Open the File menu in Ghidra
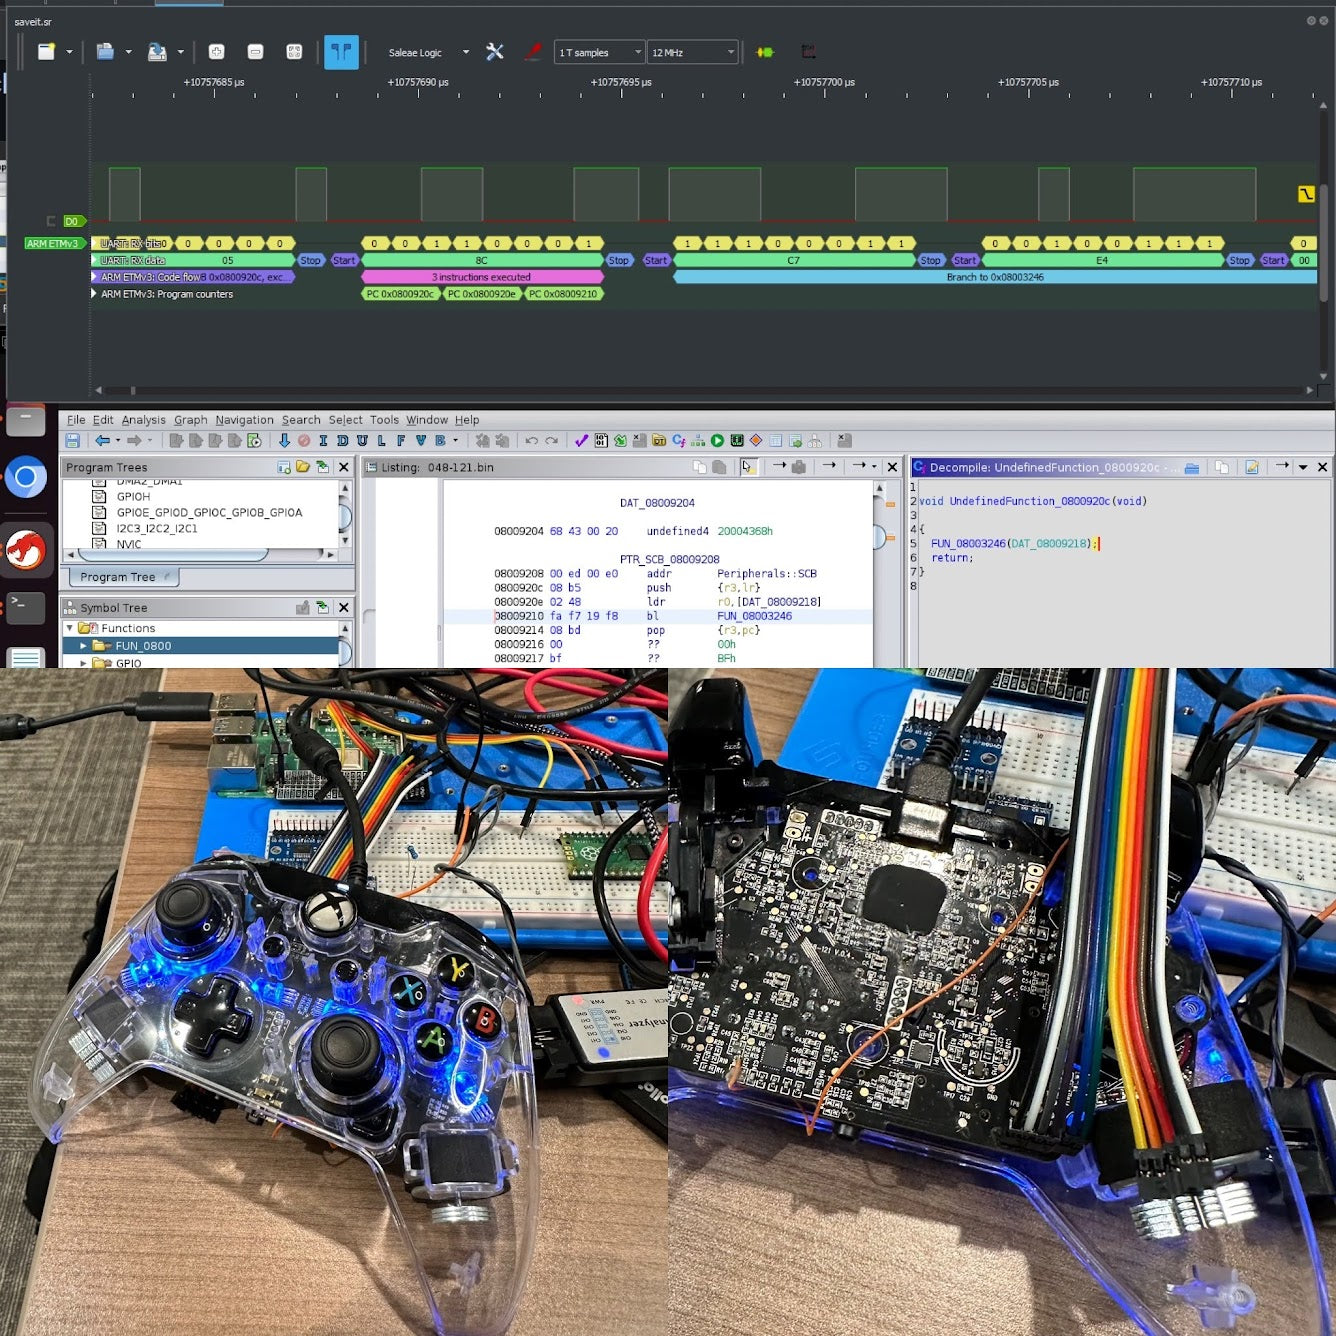The height and width of the screenshot is (1336, 1336). 76,420
